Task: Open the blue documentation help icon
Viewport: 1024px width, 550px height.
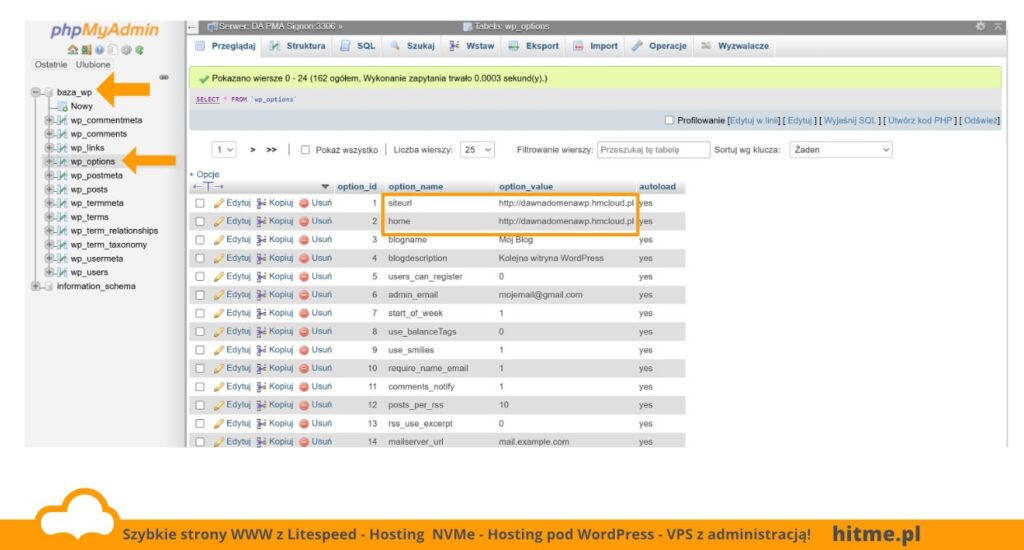Action: (99, 50)
